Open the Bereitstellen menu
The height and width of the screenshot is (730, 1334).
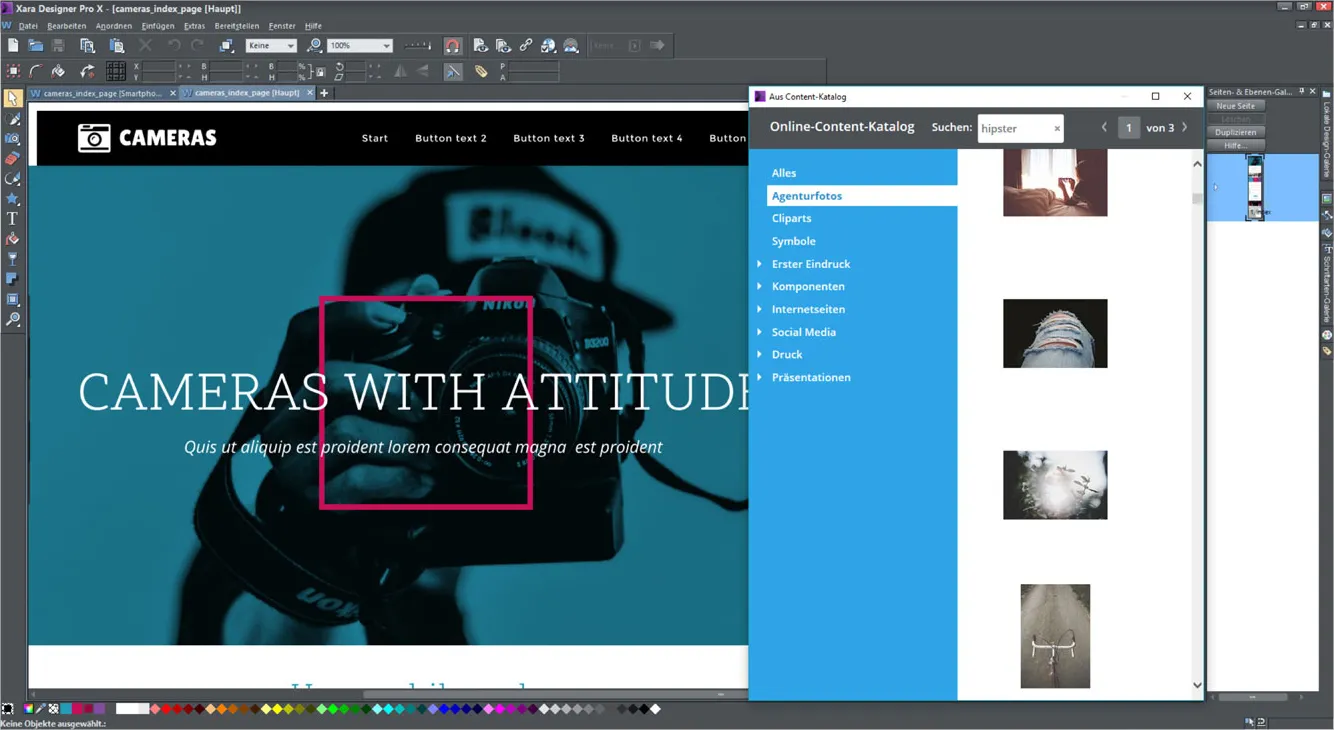tap(236, 26)
